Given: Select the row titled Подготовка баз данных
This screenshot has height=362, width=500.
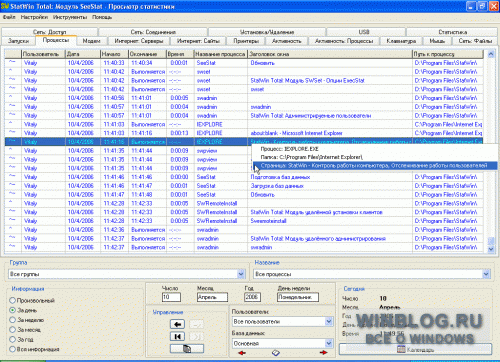Looking at the screenshot, I should pyautogui.click(x=244, y=177).
